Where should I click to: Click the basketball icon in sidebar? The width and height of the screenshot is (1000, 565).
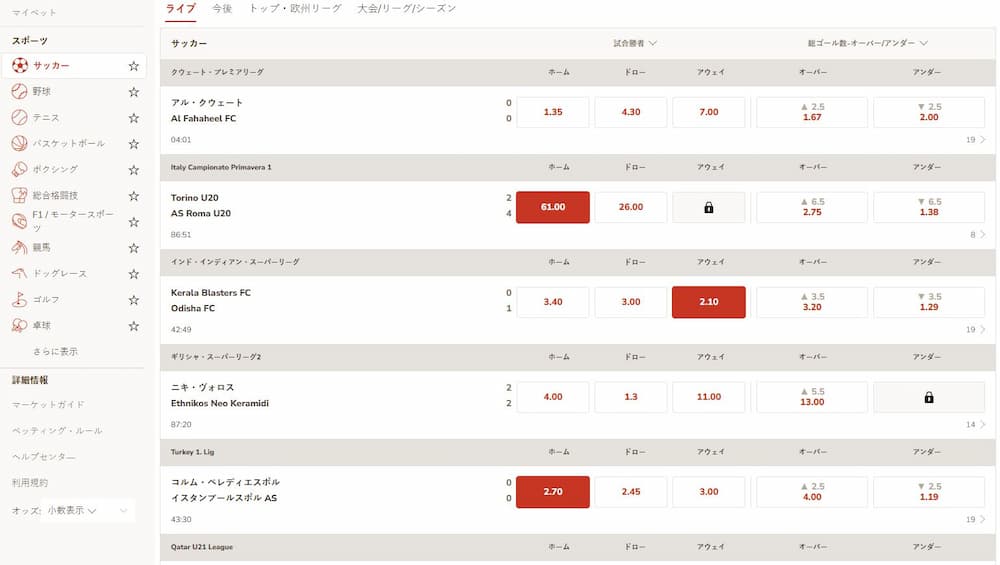point(20,143)
